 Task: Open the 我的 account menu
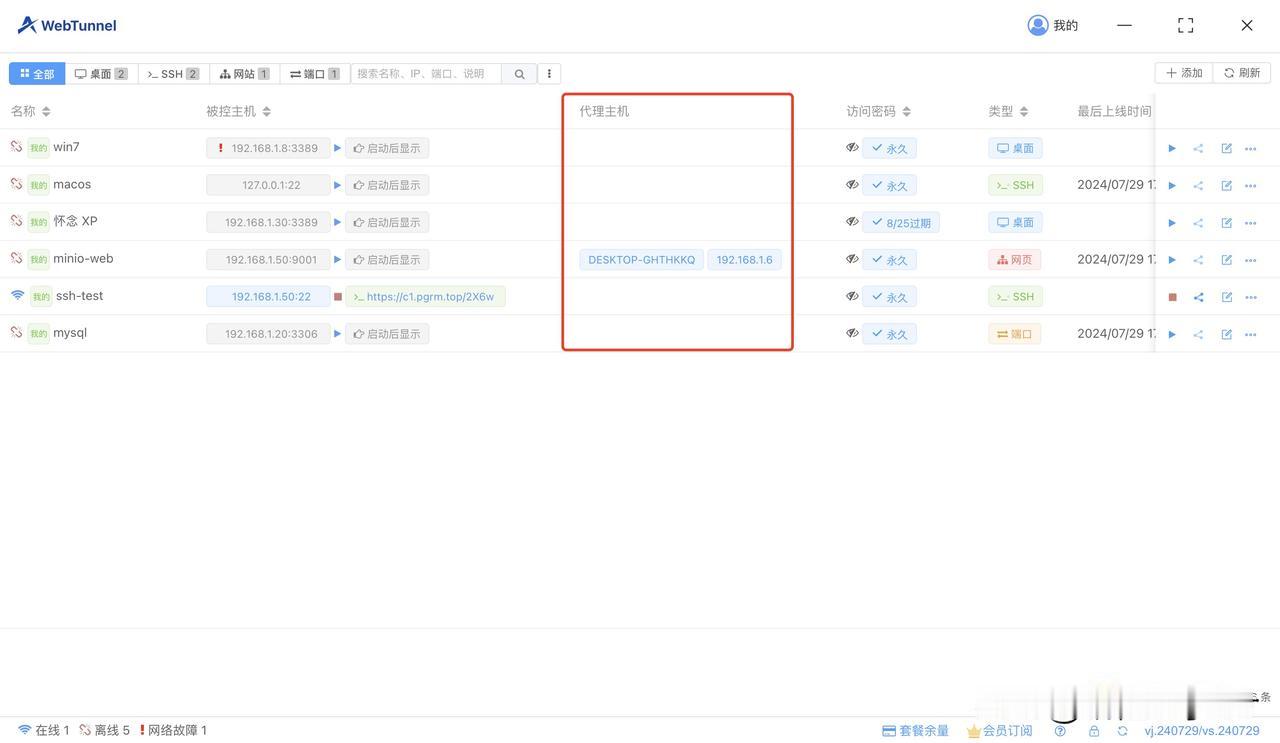[x=1053, y=25]
